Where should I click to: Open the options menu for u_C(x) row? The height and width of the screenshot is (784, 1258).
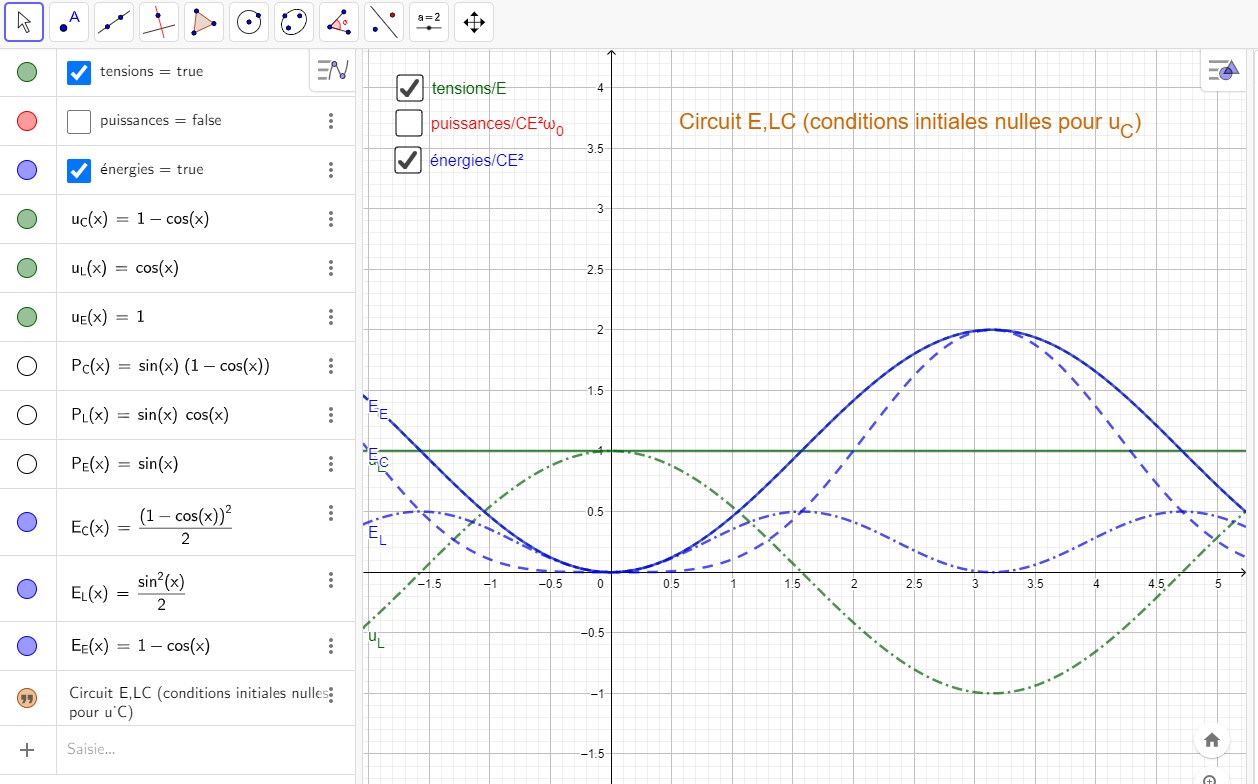pyautogui.click(x=331, y=219)
